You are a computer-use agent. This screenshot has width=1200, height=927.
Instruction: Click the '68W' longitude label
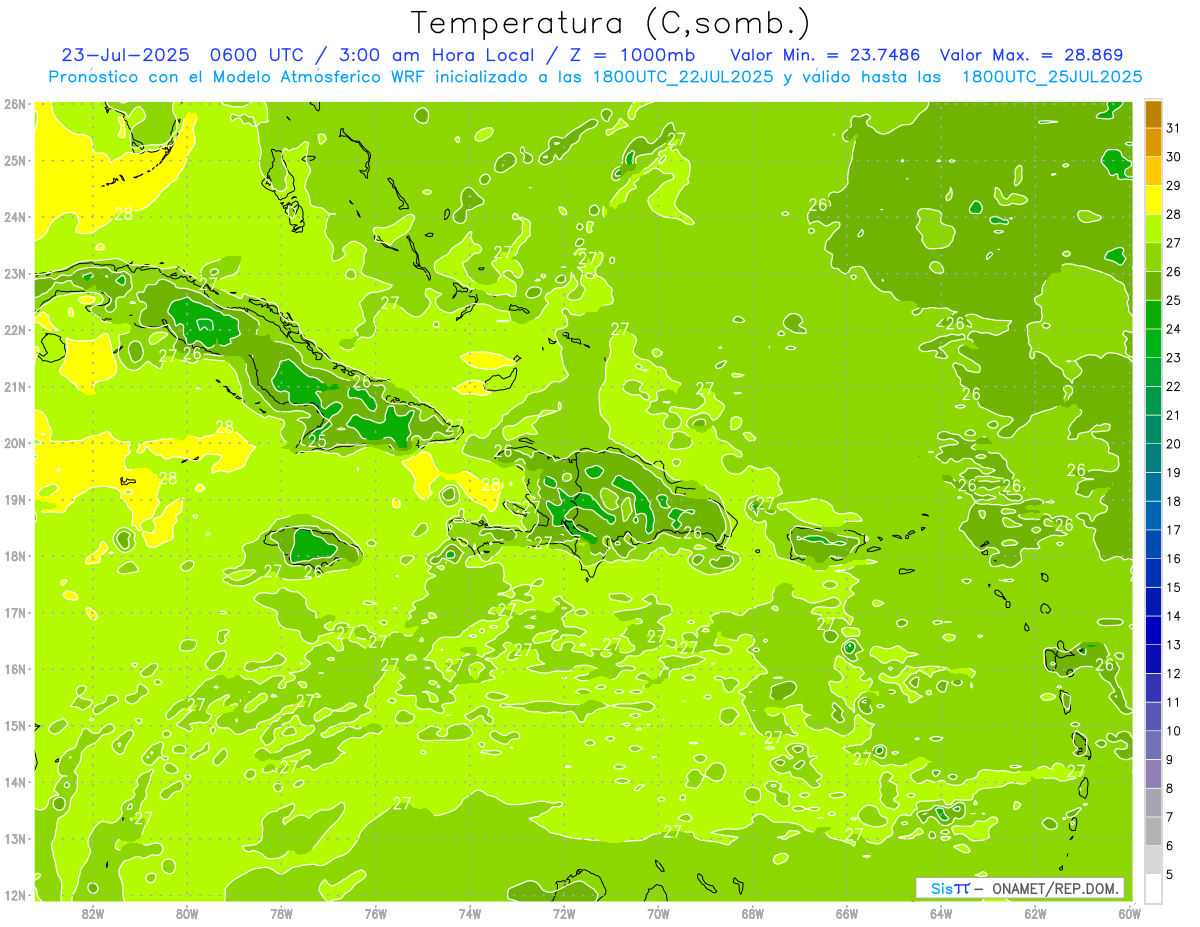753,912
